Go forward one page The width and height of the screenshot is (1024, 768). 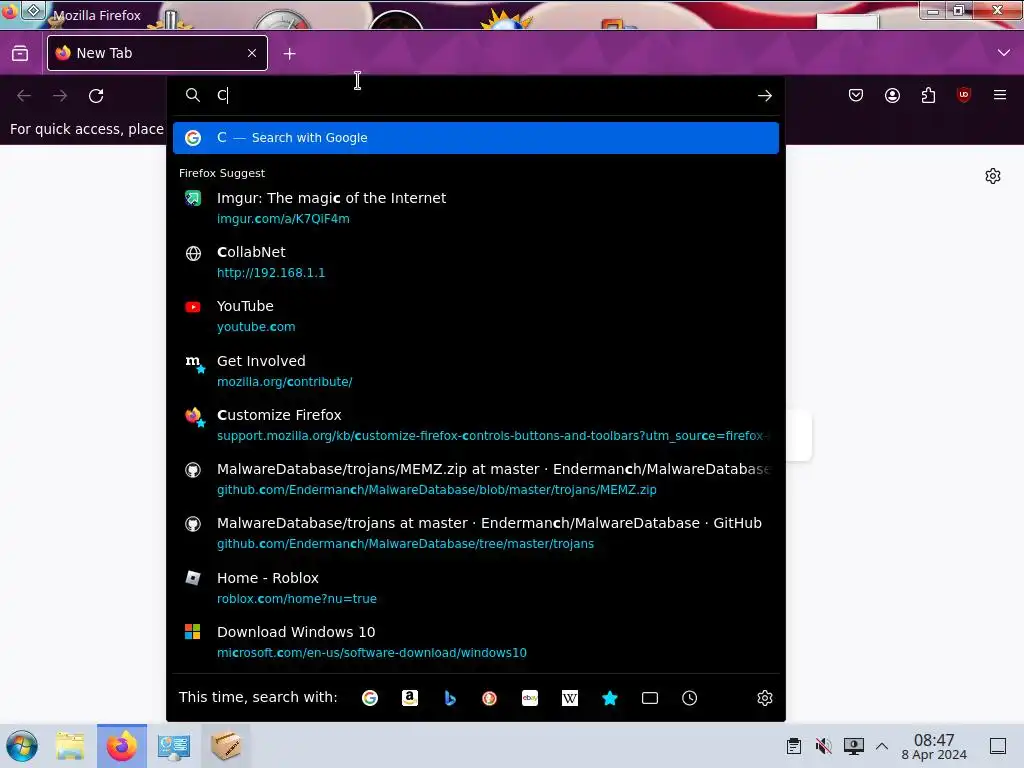click(60, 96)
